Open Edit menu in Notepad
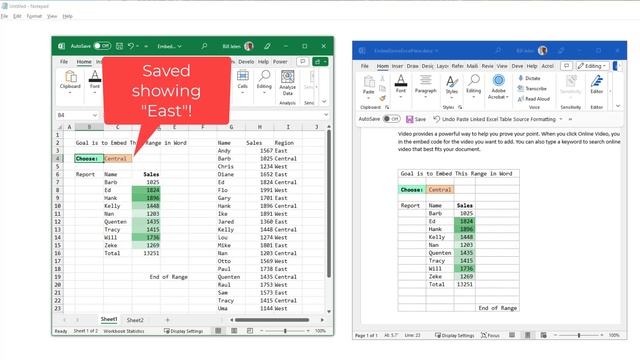The height and width of the screenshot is (360, 640). tap(17, 16)
